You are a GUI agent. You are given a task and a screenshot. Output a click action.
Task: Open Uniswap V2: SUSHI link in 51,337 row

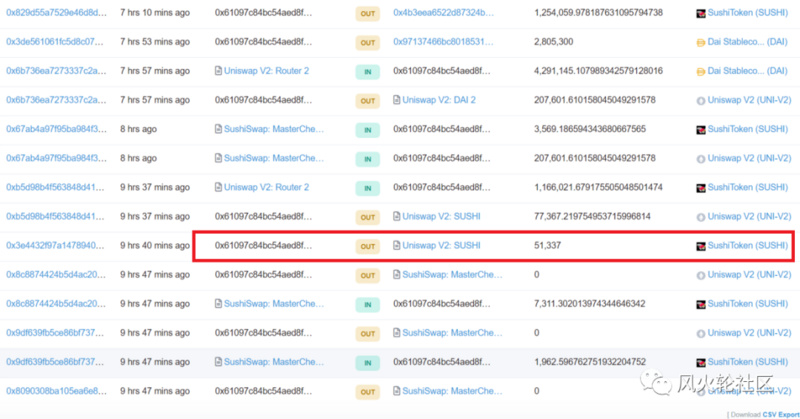[x=441, y=245]
